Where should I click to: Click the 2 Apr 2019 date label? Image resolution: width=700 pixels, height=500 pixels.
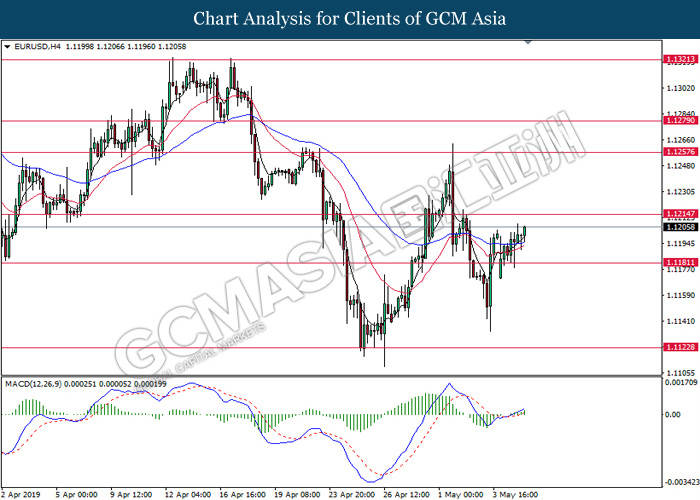22,493
